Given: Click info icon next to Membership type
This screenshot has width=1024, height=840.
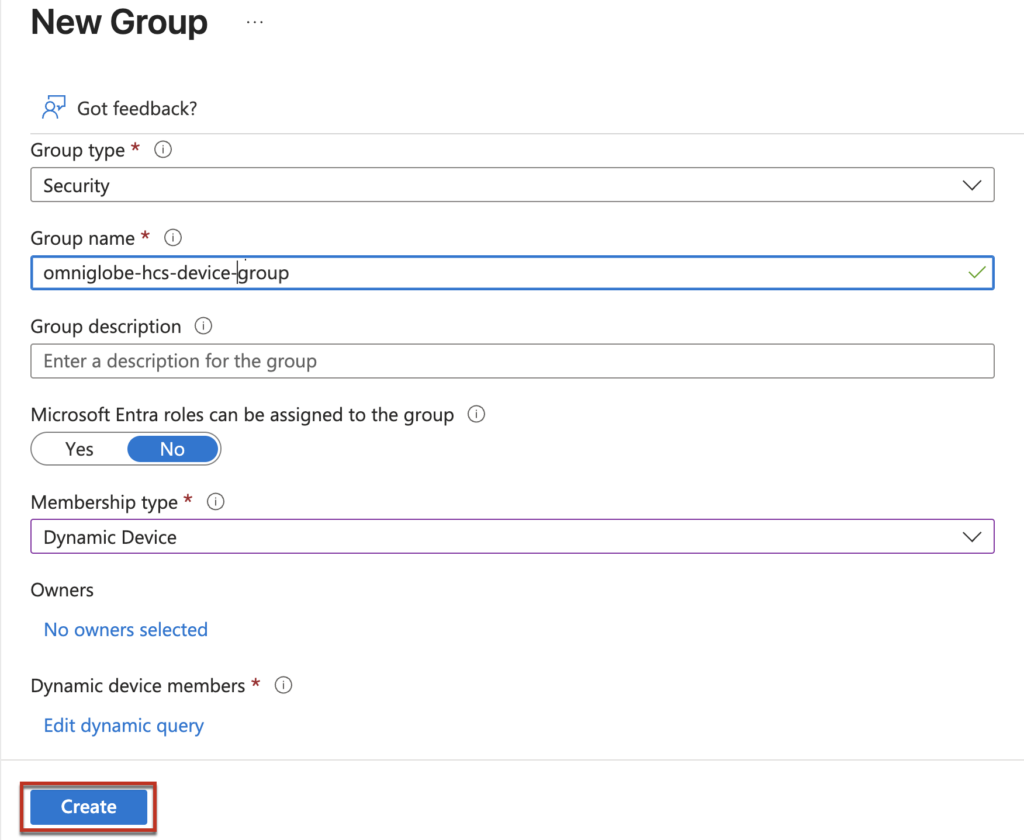Looking at the screenshot, I should (215, 502).
